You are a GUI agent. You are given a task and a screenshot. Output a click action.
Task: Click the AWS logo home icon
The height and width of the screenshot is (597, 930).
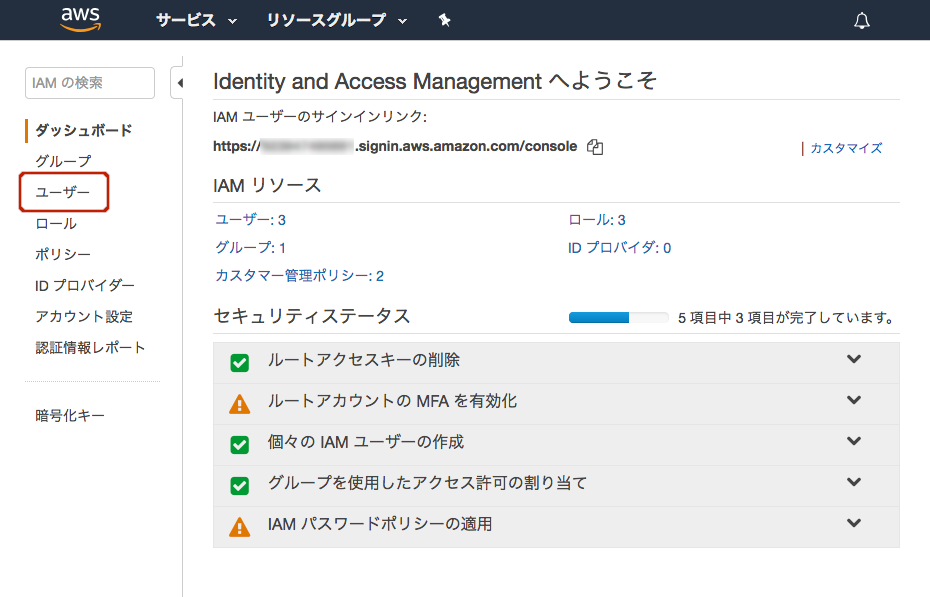pos(81,20)
